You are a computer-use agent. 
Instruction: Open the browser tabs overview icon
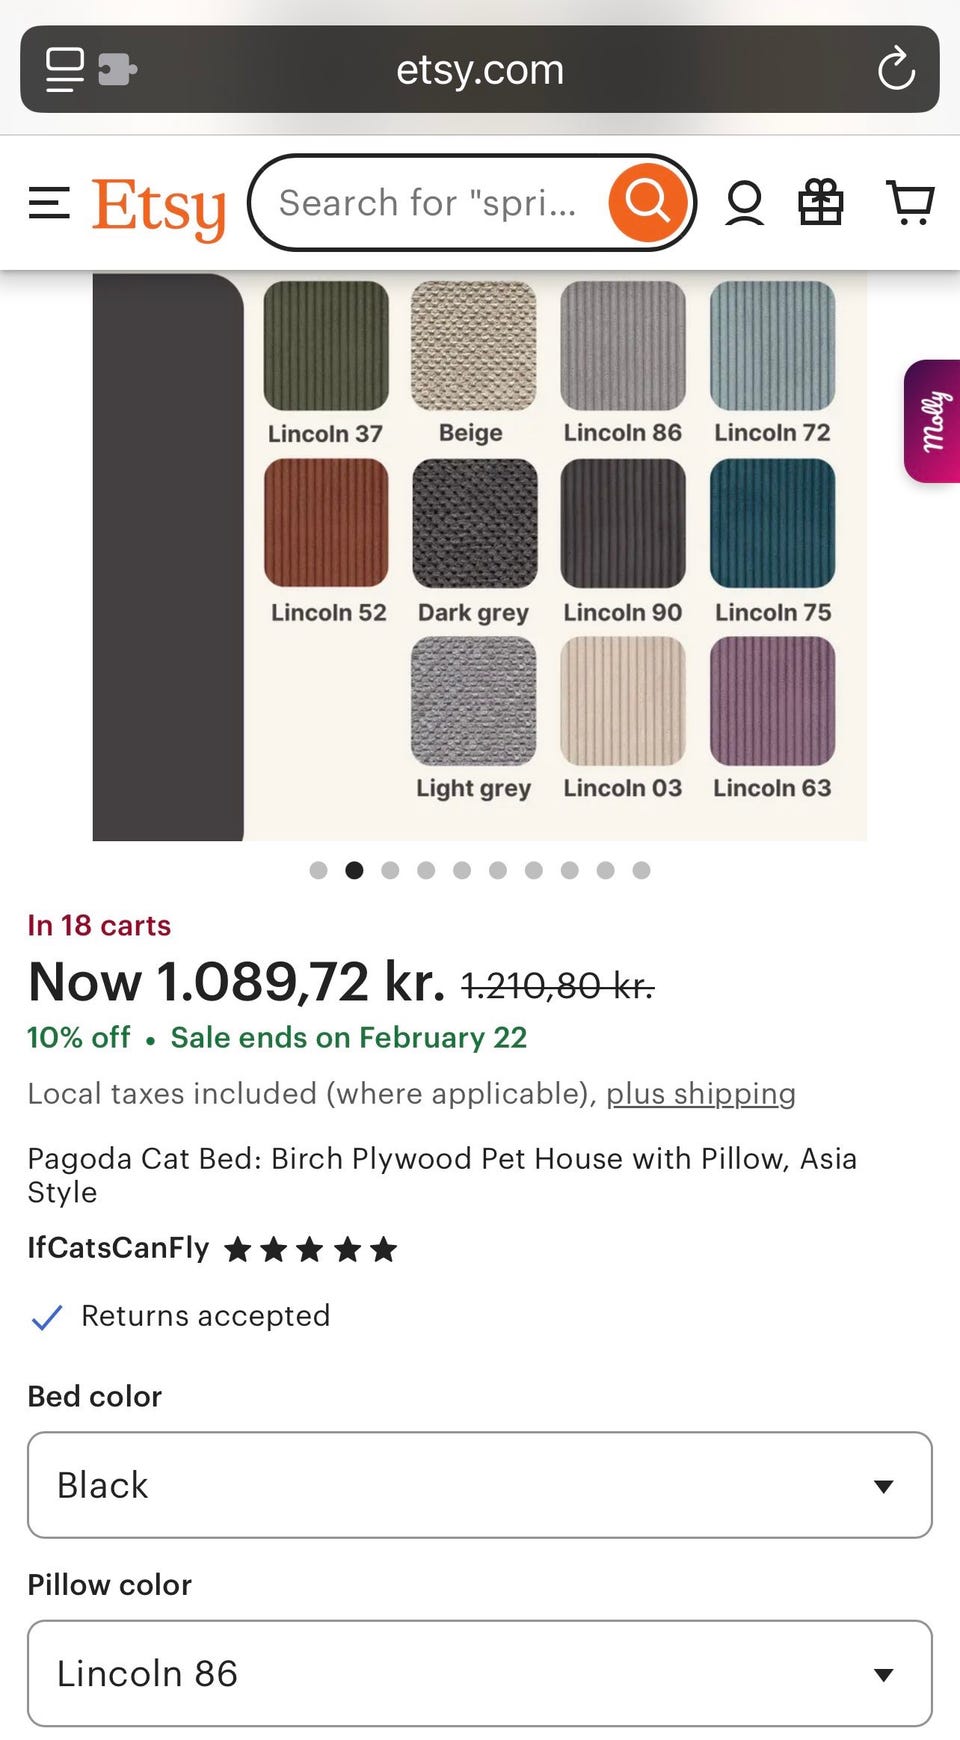(65, 69)
